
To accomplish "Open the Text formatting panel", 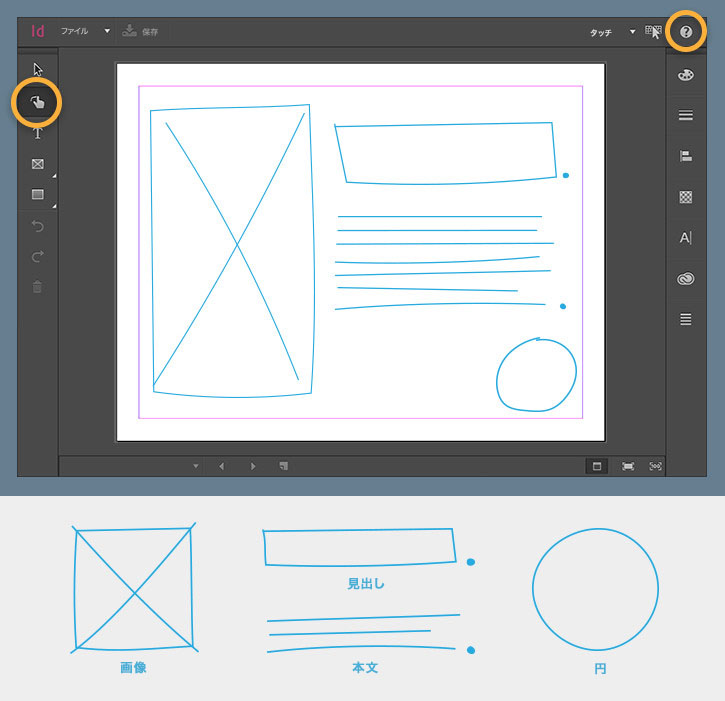I will (686, 238).
